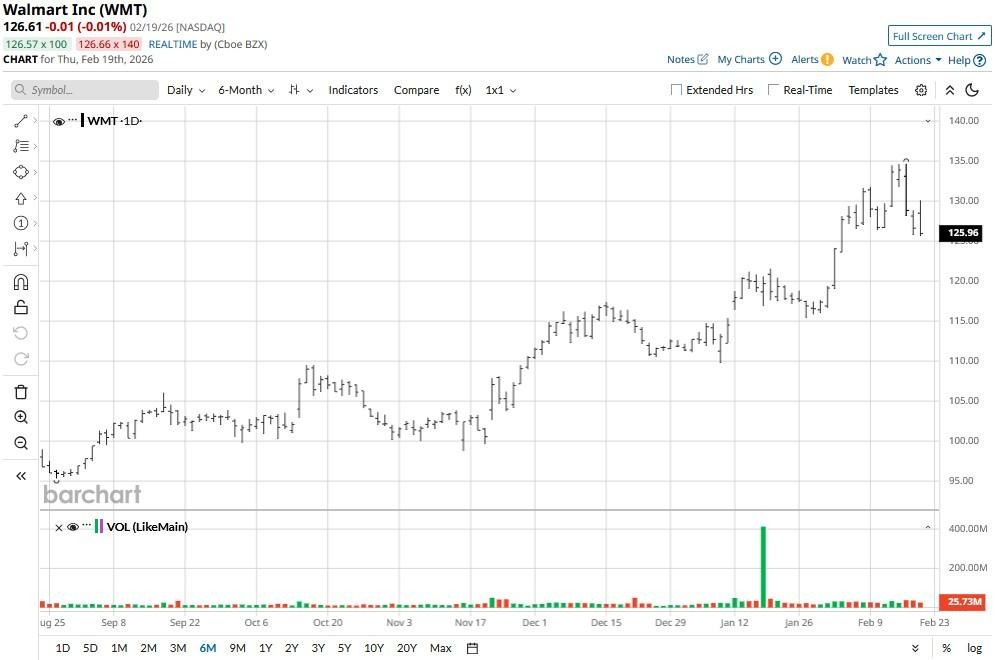Redo the last chart action
The image size is (995, 660).
(20, 359)
